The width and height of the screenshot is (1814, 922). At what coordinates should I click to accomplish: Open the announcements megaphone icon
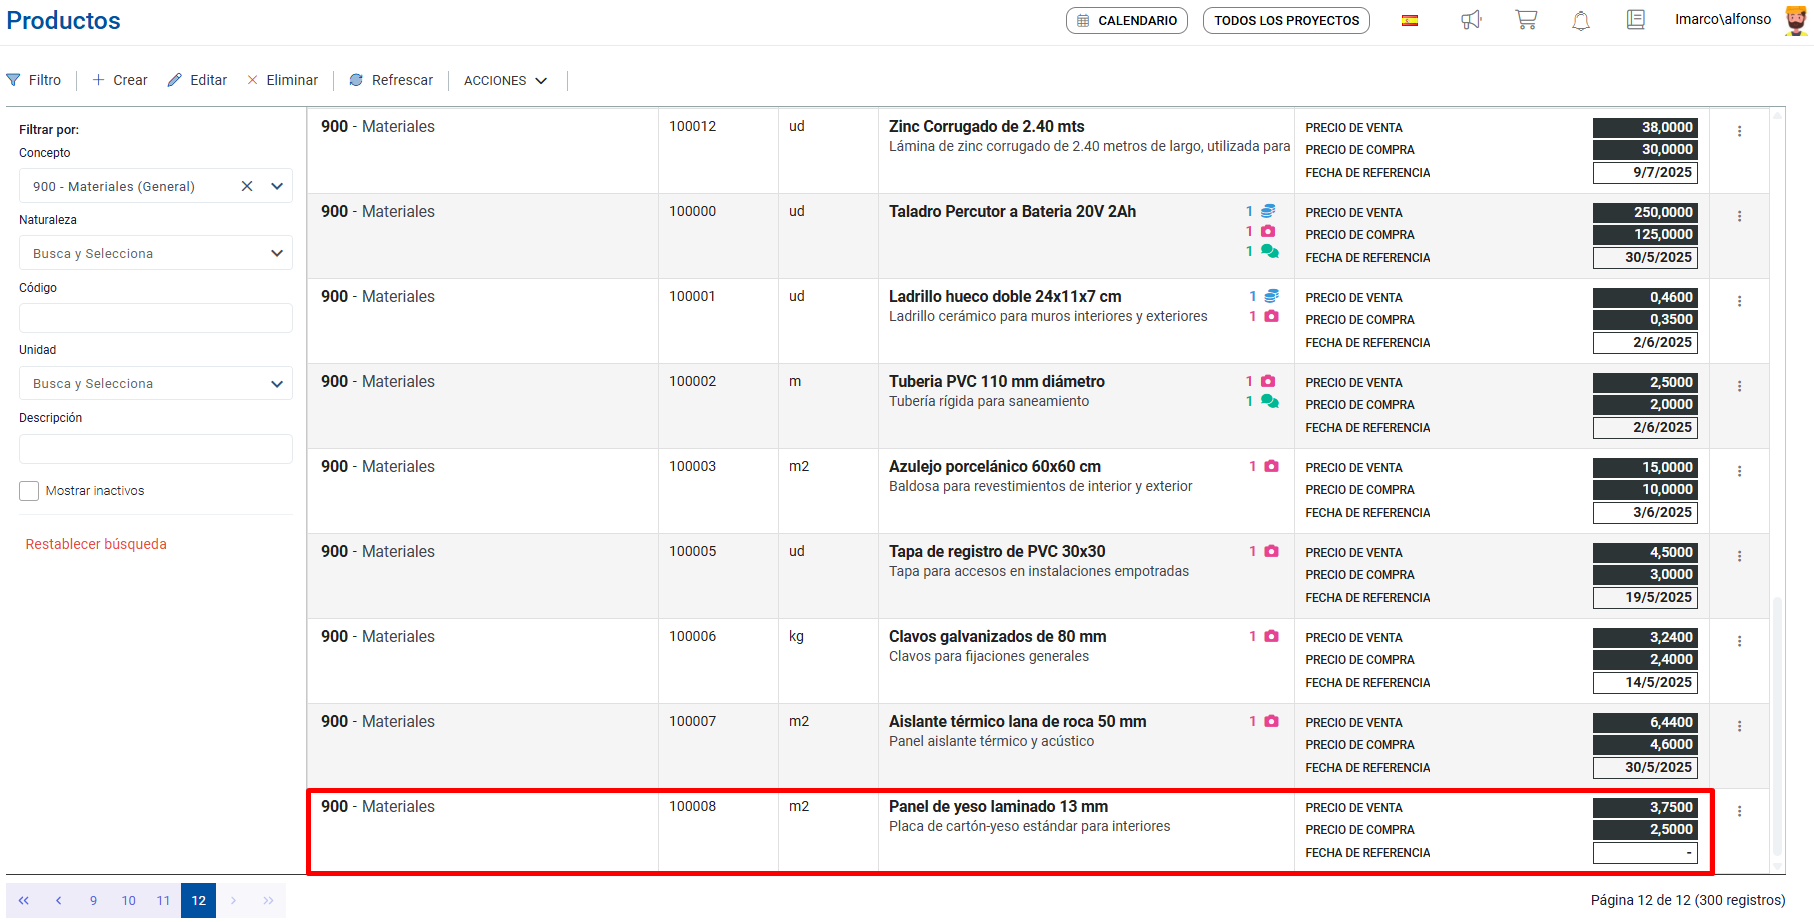tap(1471, 20)
